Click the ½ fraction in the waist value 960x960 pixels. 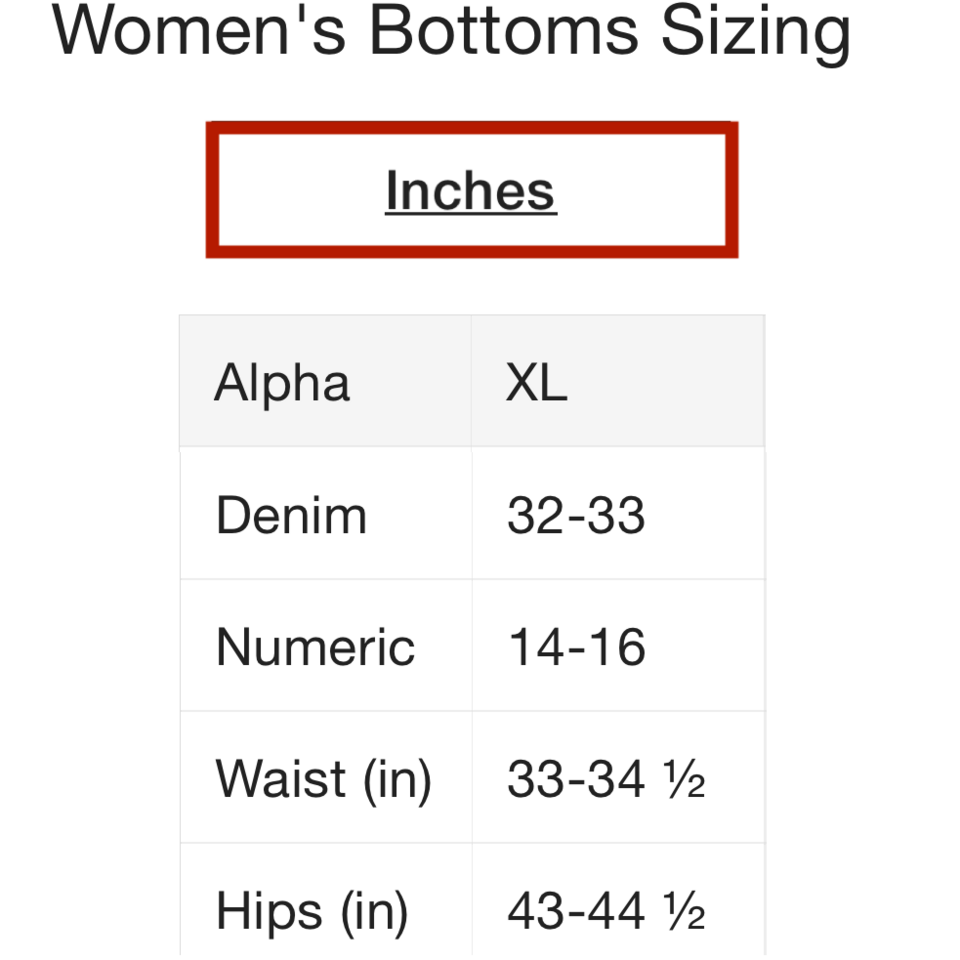(x=688, y=781)
